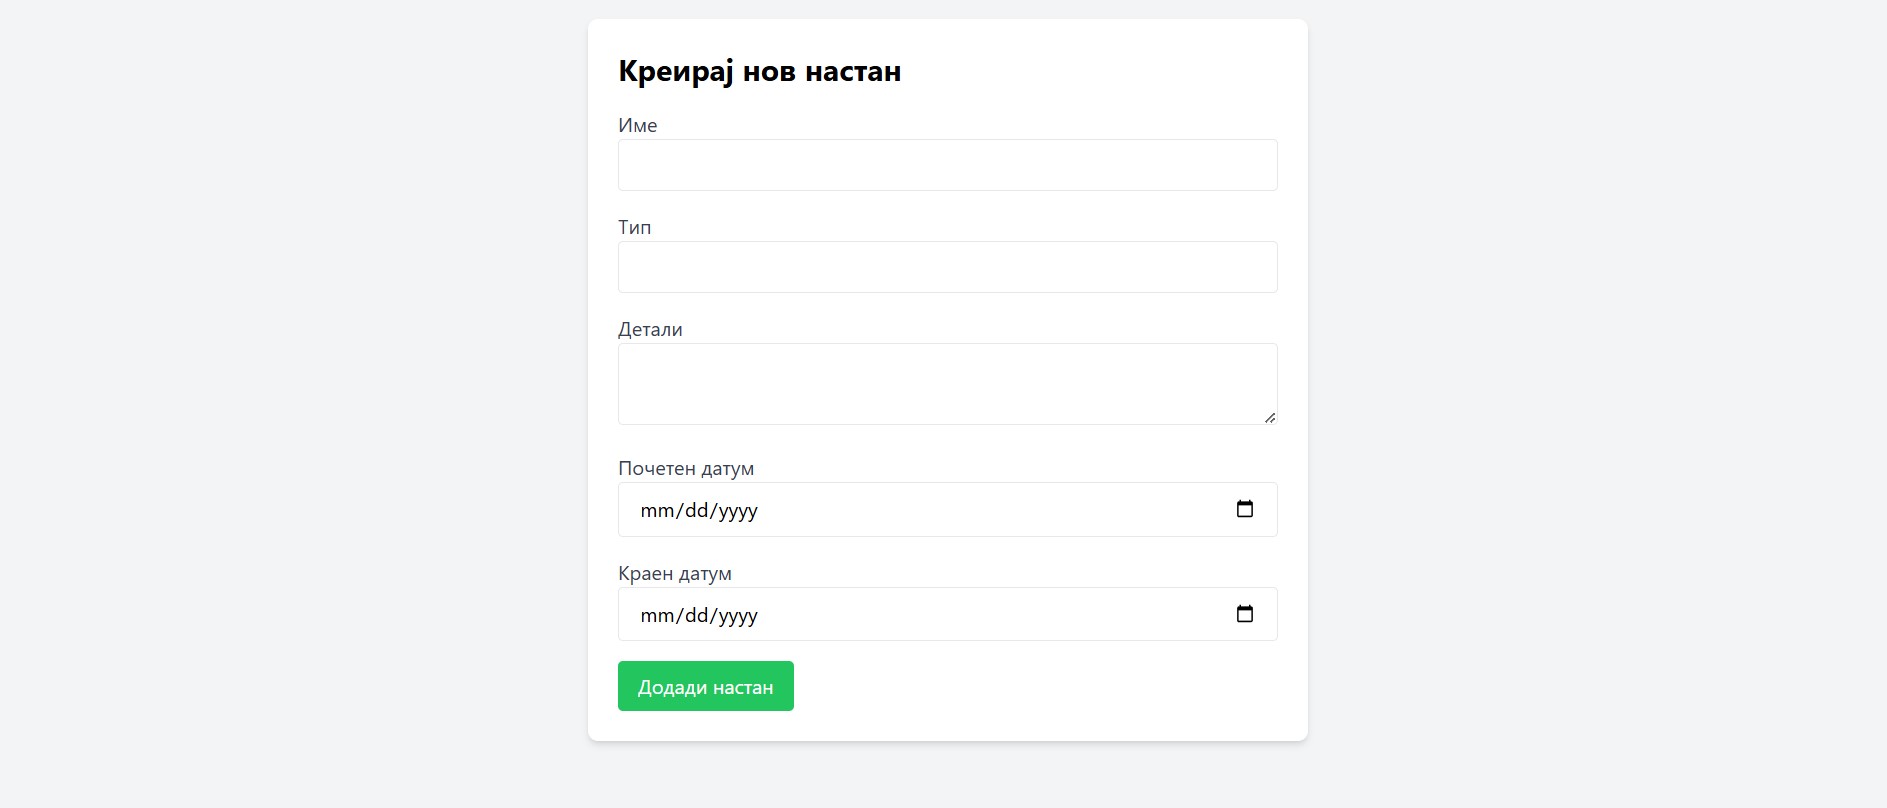Select day segment in Краен датум
This screenshot has width=1887, height=808.
coord(696,616)
